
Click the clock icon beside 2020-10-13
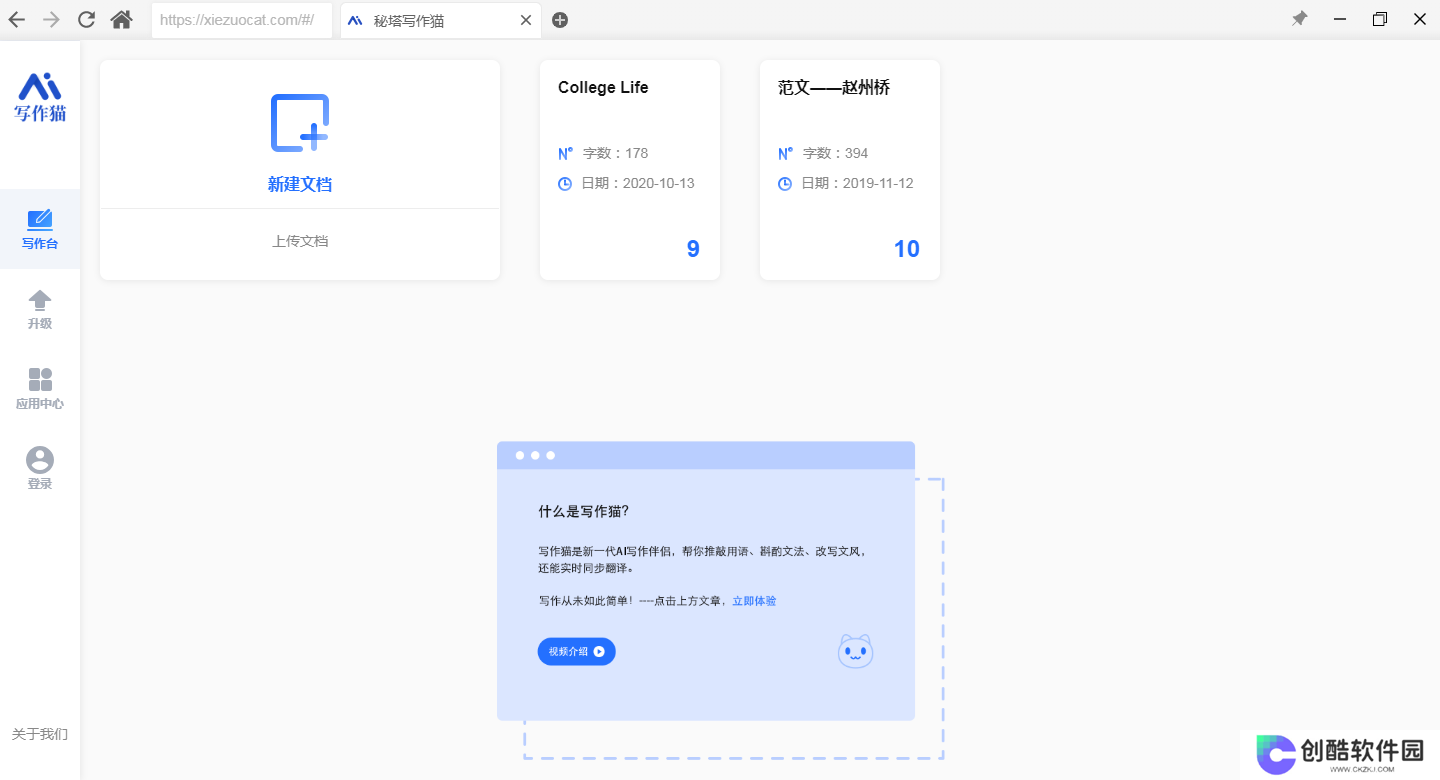pos(565,184)
